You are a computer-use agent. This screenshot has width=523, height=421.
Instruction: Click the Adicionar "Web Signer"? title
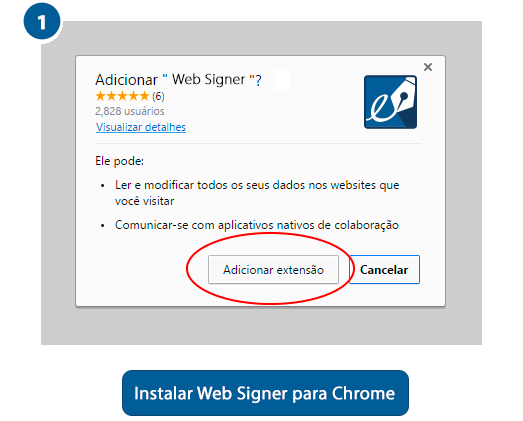(x=178, y=80)
